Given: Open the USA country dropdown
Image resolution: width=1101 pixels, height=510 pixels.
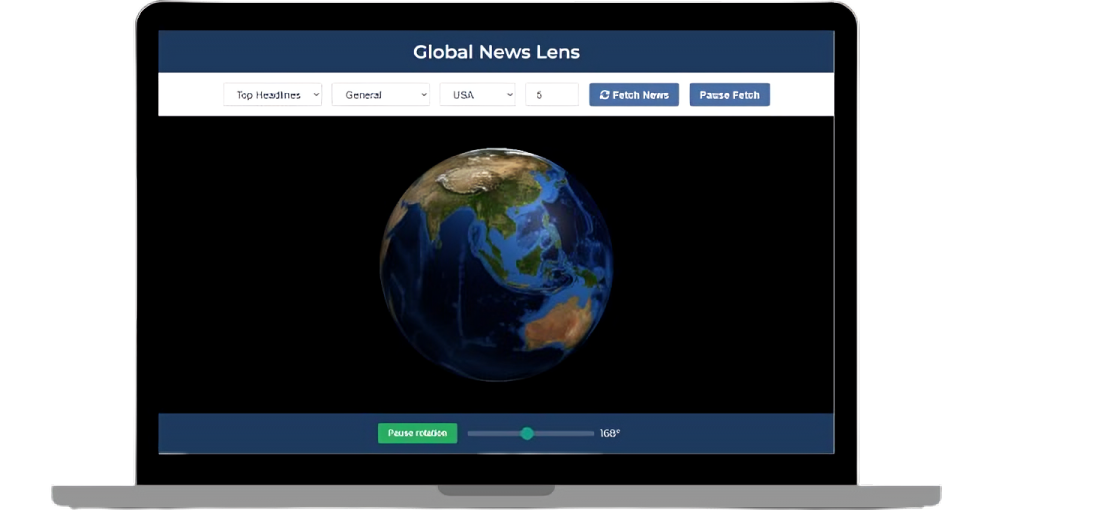Looking at the screenshot, I should [x=477, y=95].
